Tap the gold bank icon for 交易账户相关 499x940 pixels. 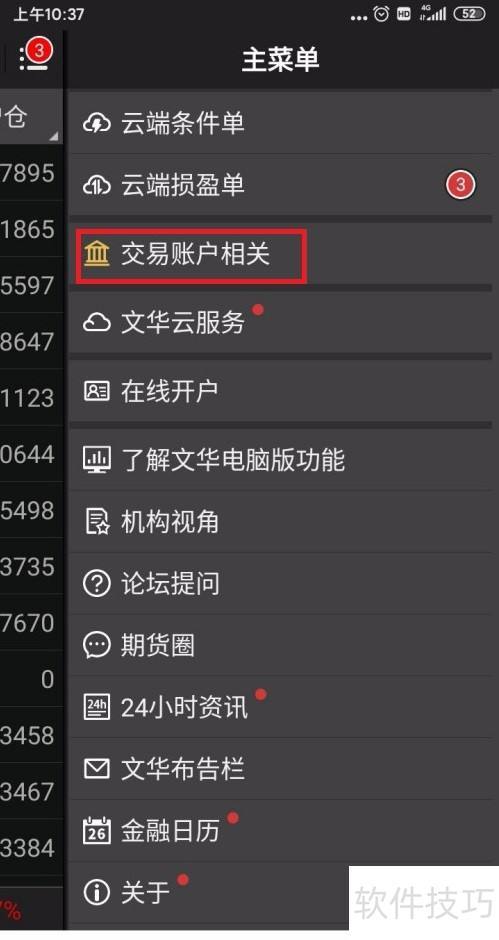[97, 255]
